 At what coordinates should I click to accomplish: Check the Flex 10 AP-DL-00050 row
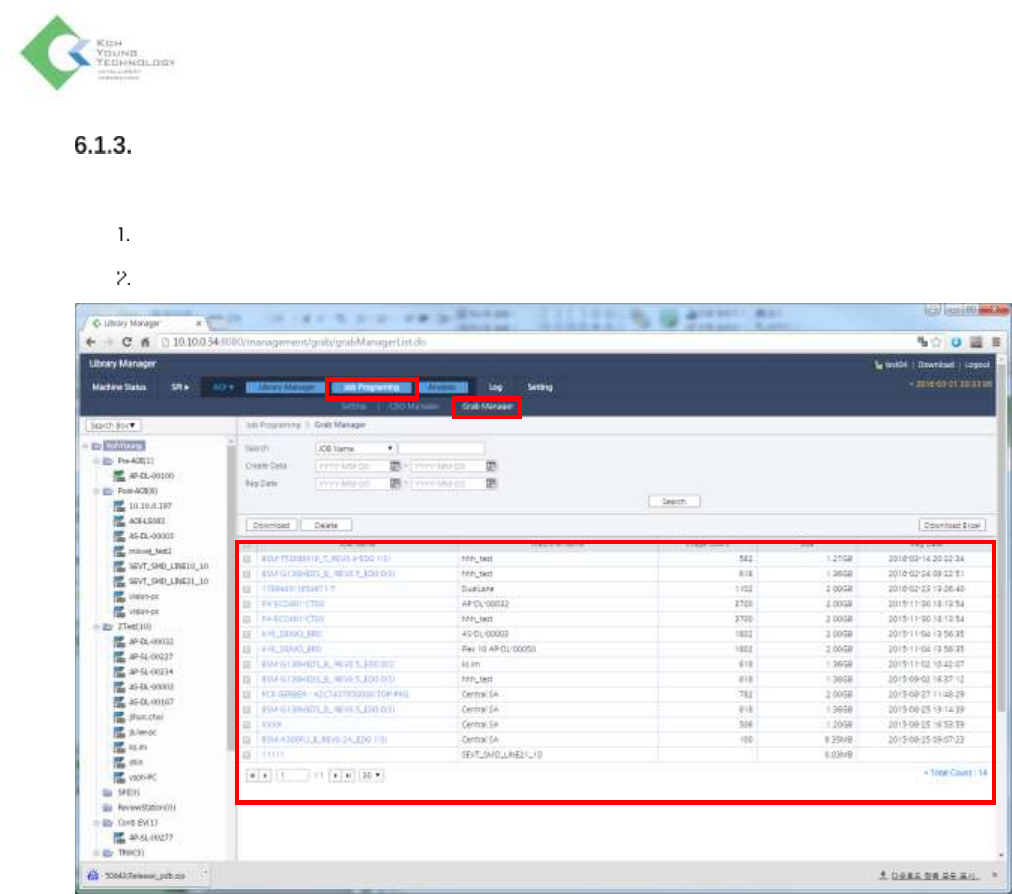[247, 649]
